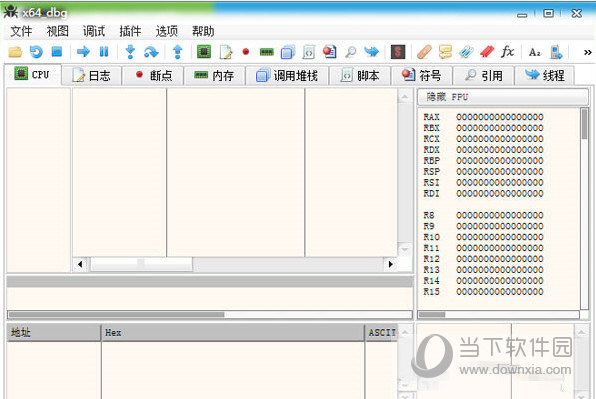The height and width of the screenshot is (399, 596).
Task: Click the step over icon
Action: (x=151, y=52)
